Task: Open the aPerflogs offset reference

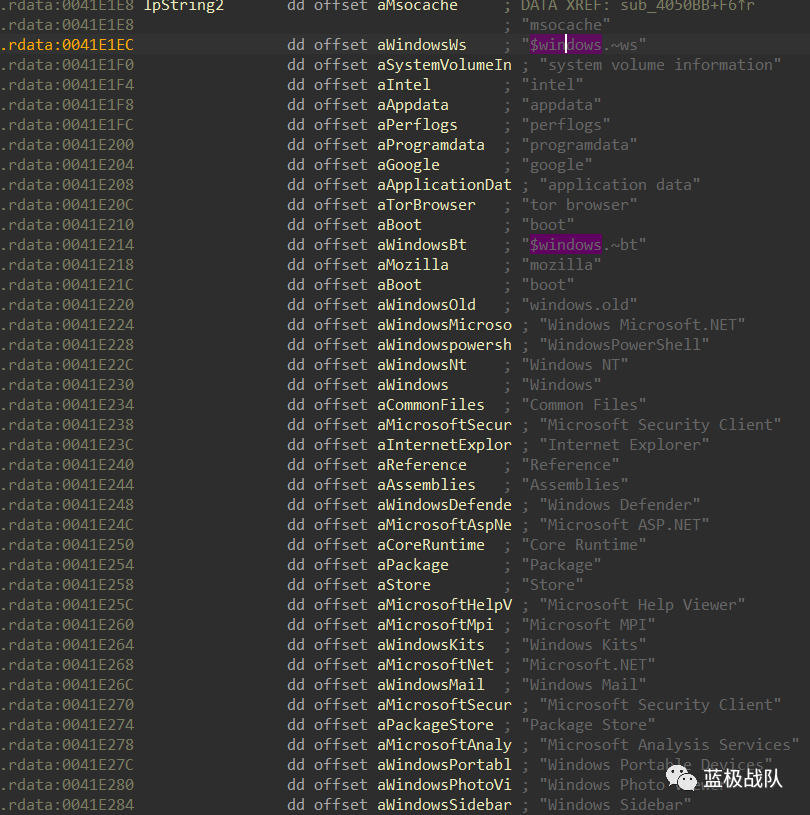Action: point(417,125)
